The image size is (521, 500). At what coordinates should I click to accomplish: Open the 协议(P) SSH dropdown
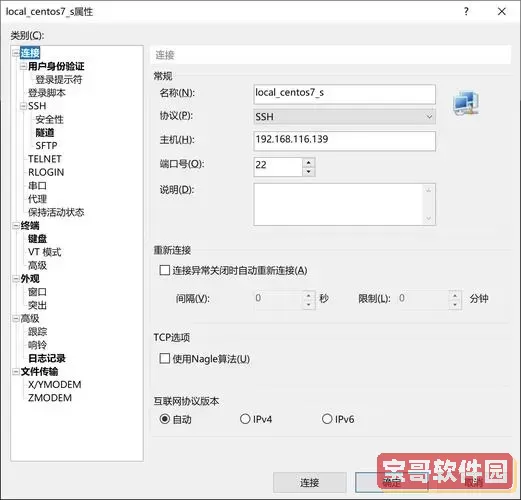point(344,116)
